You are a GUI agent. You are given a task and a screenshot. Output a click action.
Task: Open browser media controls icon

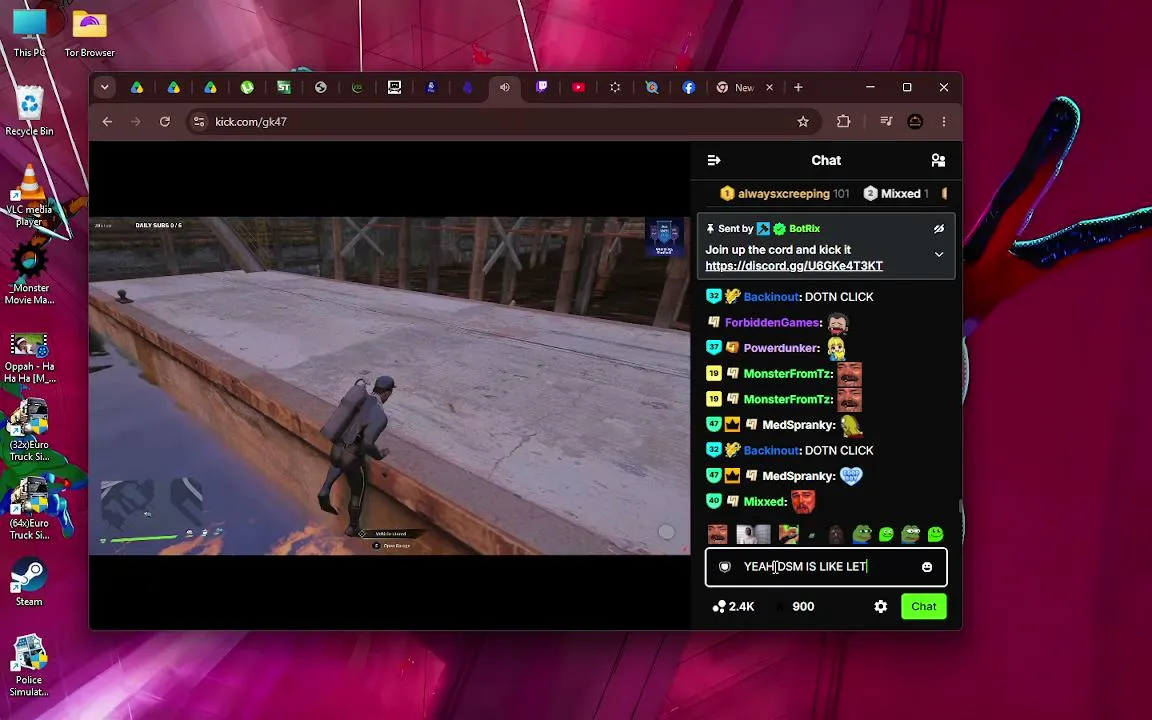coord(886,122)
